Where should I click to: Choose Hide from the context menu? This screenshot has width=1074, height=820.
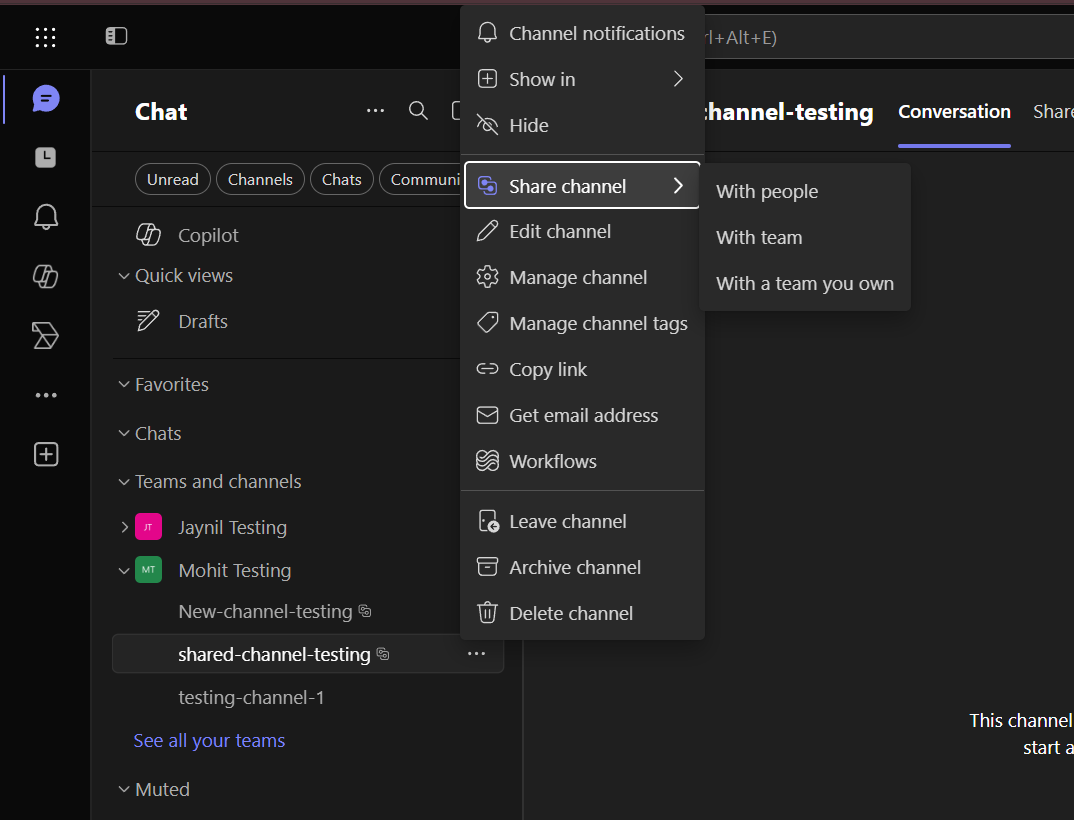pos(582,125)
